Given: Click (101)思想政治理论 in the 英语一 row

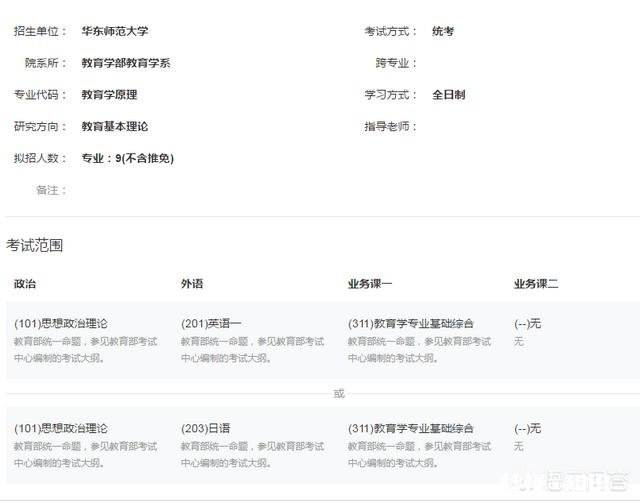Looking at the screenshot, I should [61, 324].
